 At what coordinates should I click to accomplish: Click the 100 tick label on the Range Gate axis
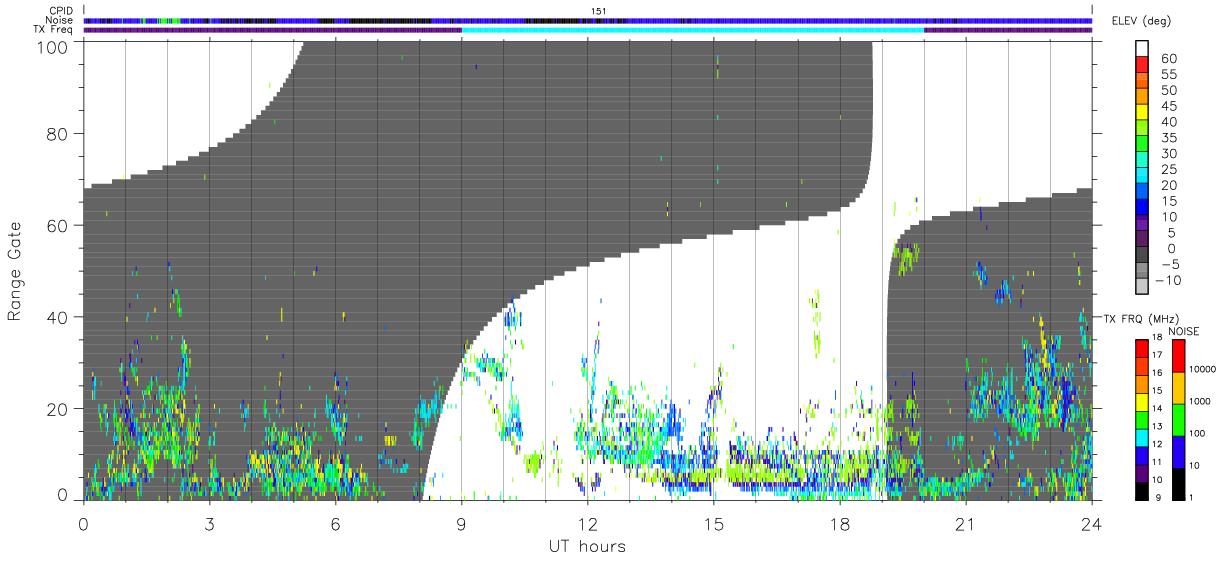(53, 46)
